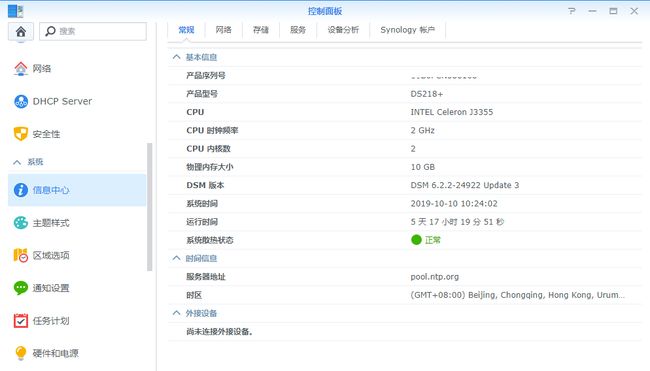Open the 区域选项 regional options icon
Viewport: 650px width, 371px height.
[x=21, y=255]
